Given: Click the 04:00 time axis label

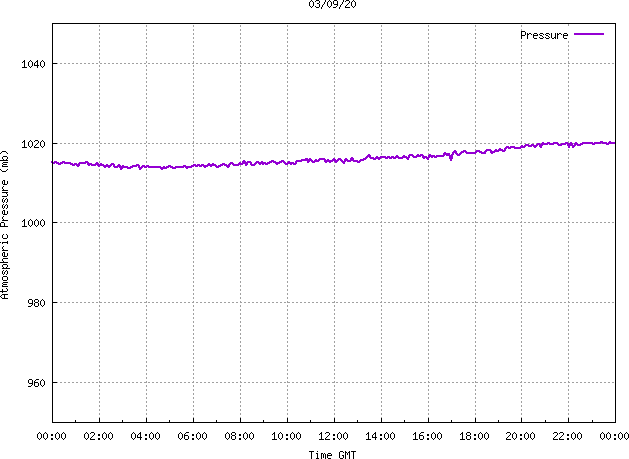Looking at the screenshot, I should click(x=145, y=436).
